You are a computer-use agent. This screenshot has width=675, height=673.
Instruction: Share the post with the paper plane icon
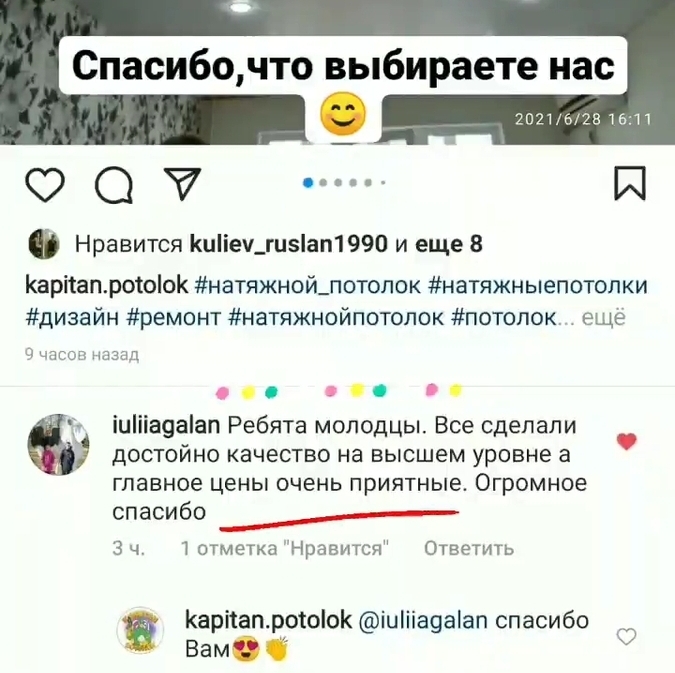pos(183,183)
